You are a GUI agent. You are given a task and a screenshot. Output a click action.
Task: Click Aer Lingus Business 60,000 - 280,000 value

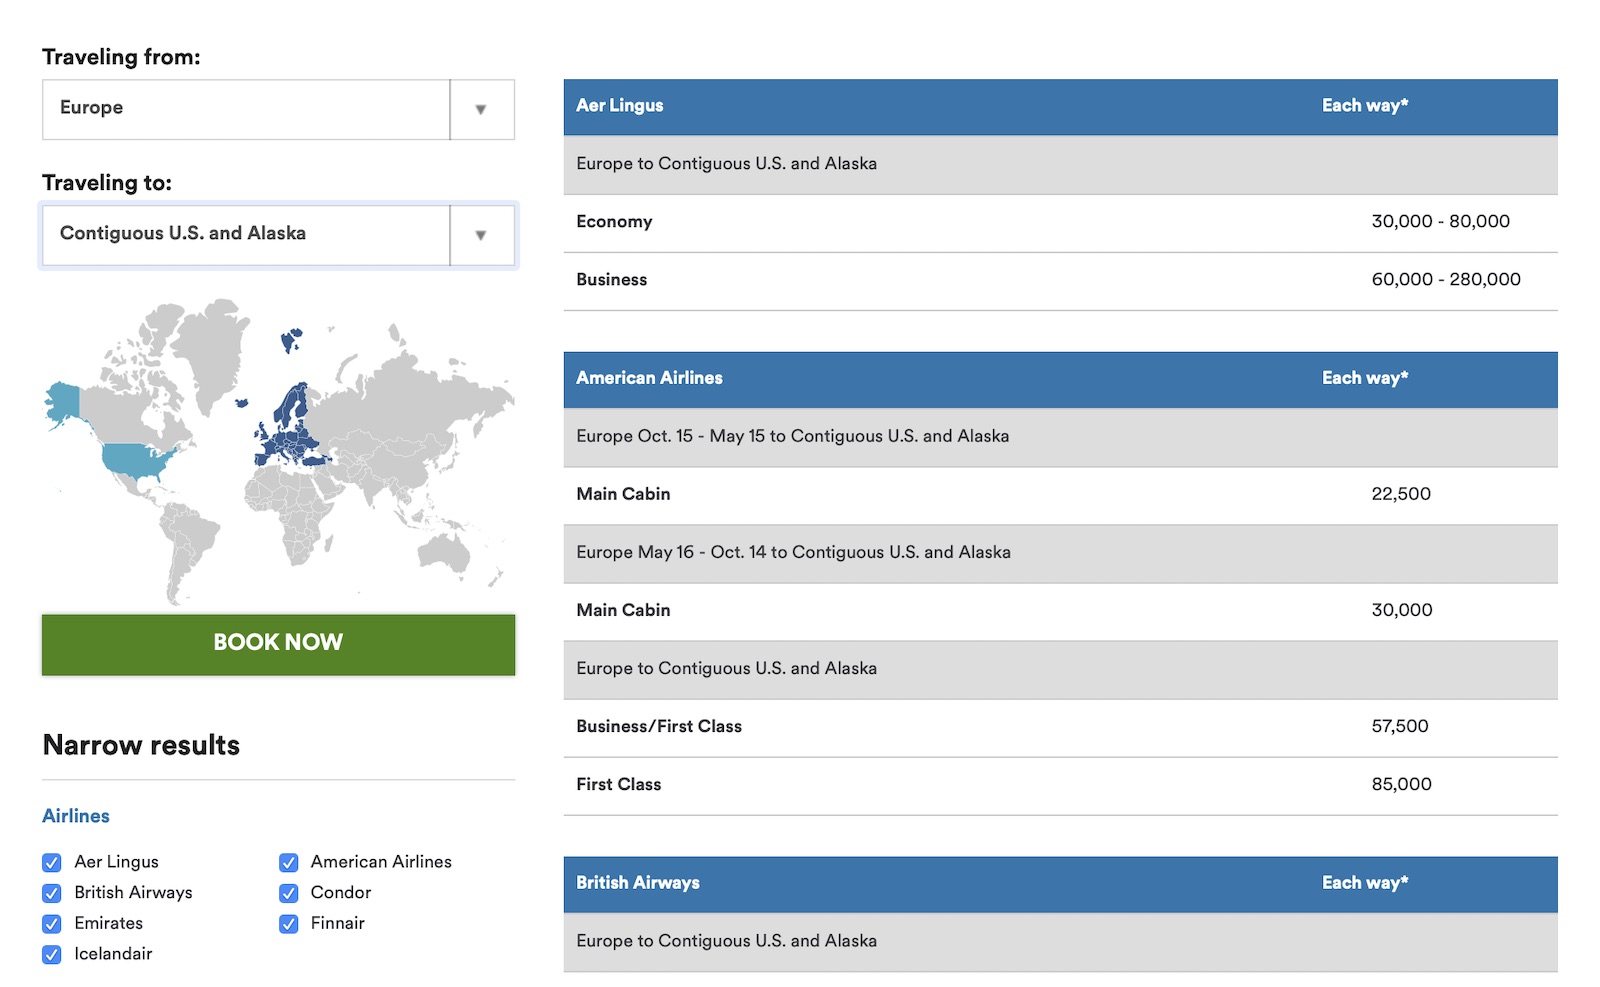click(x=1446, y=280)
